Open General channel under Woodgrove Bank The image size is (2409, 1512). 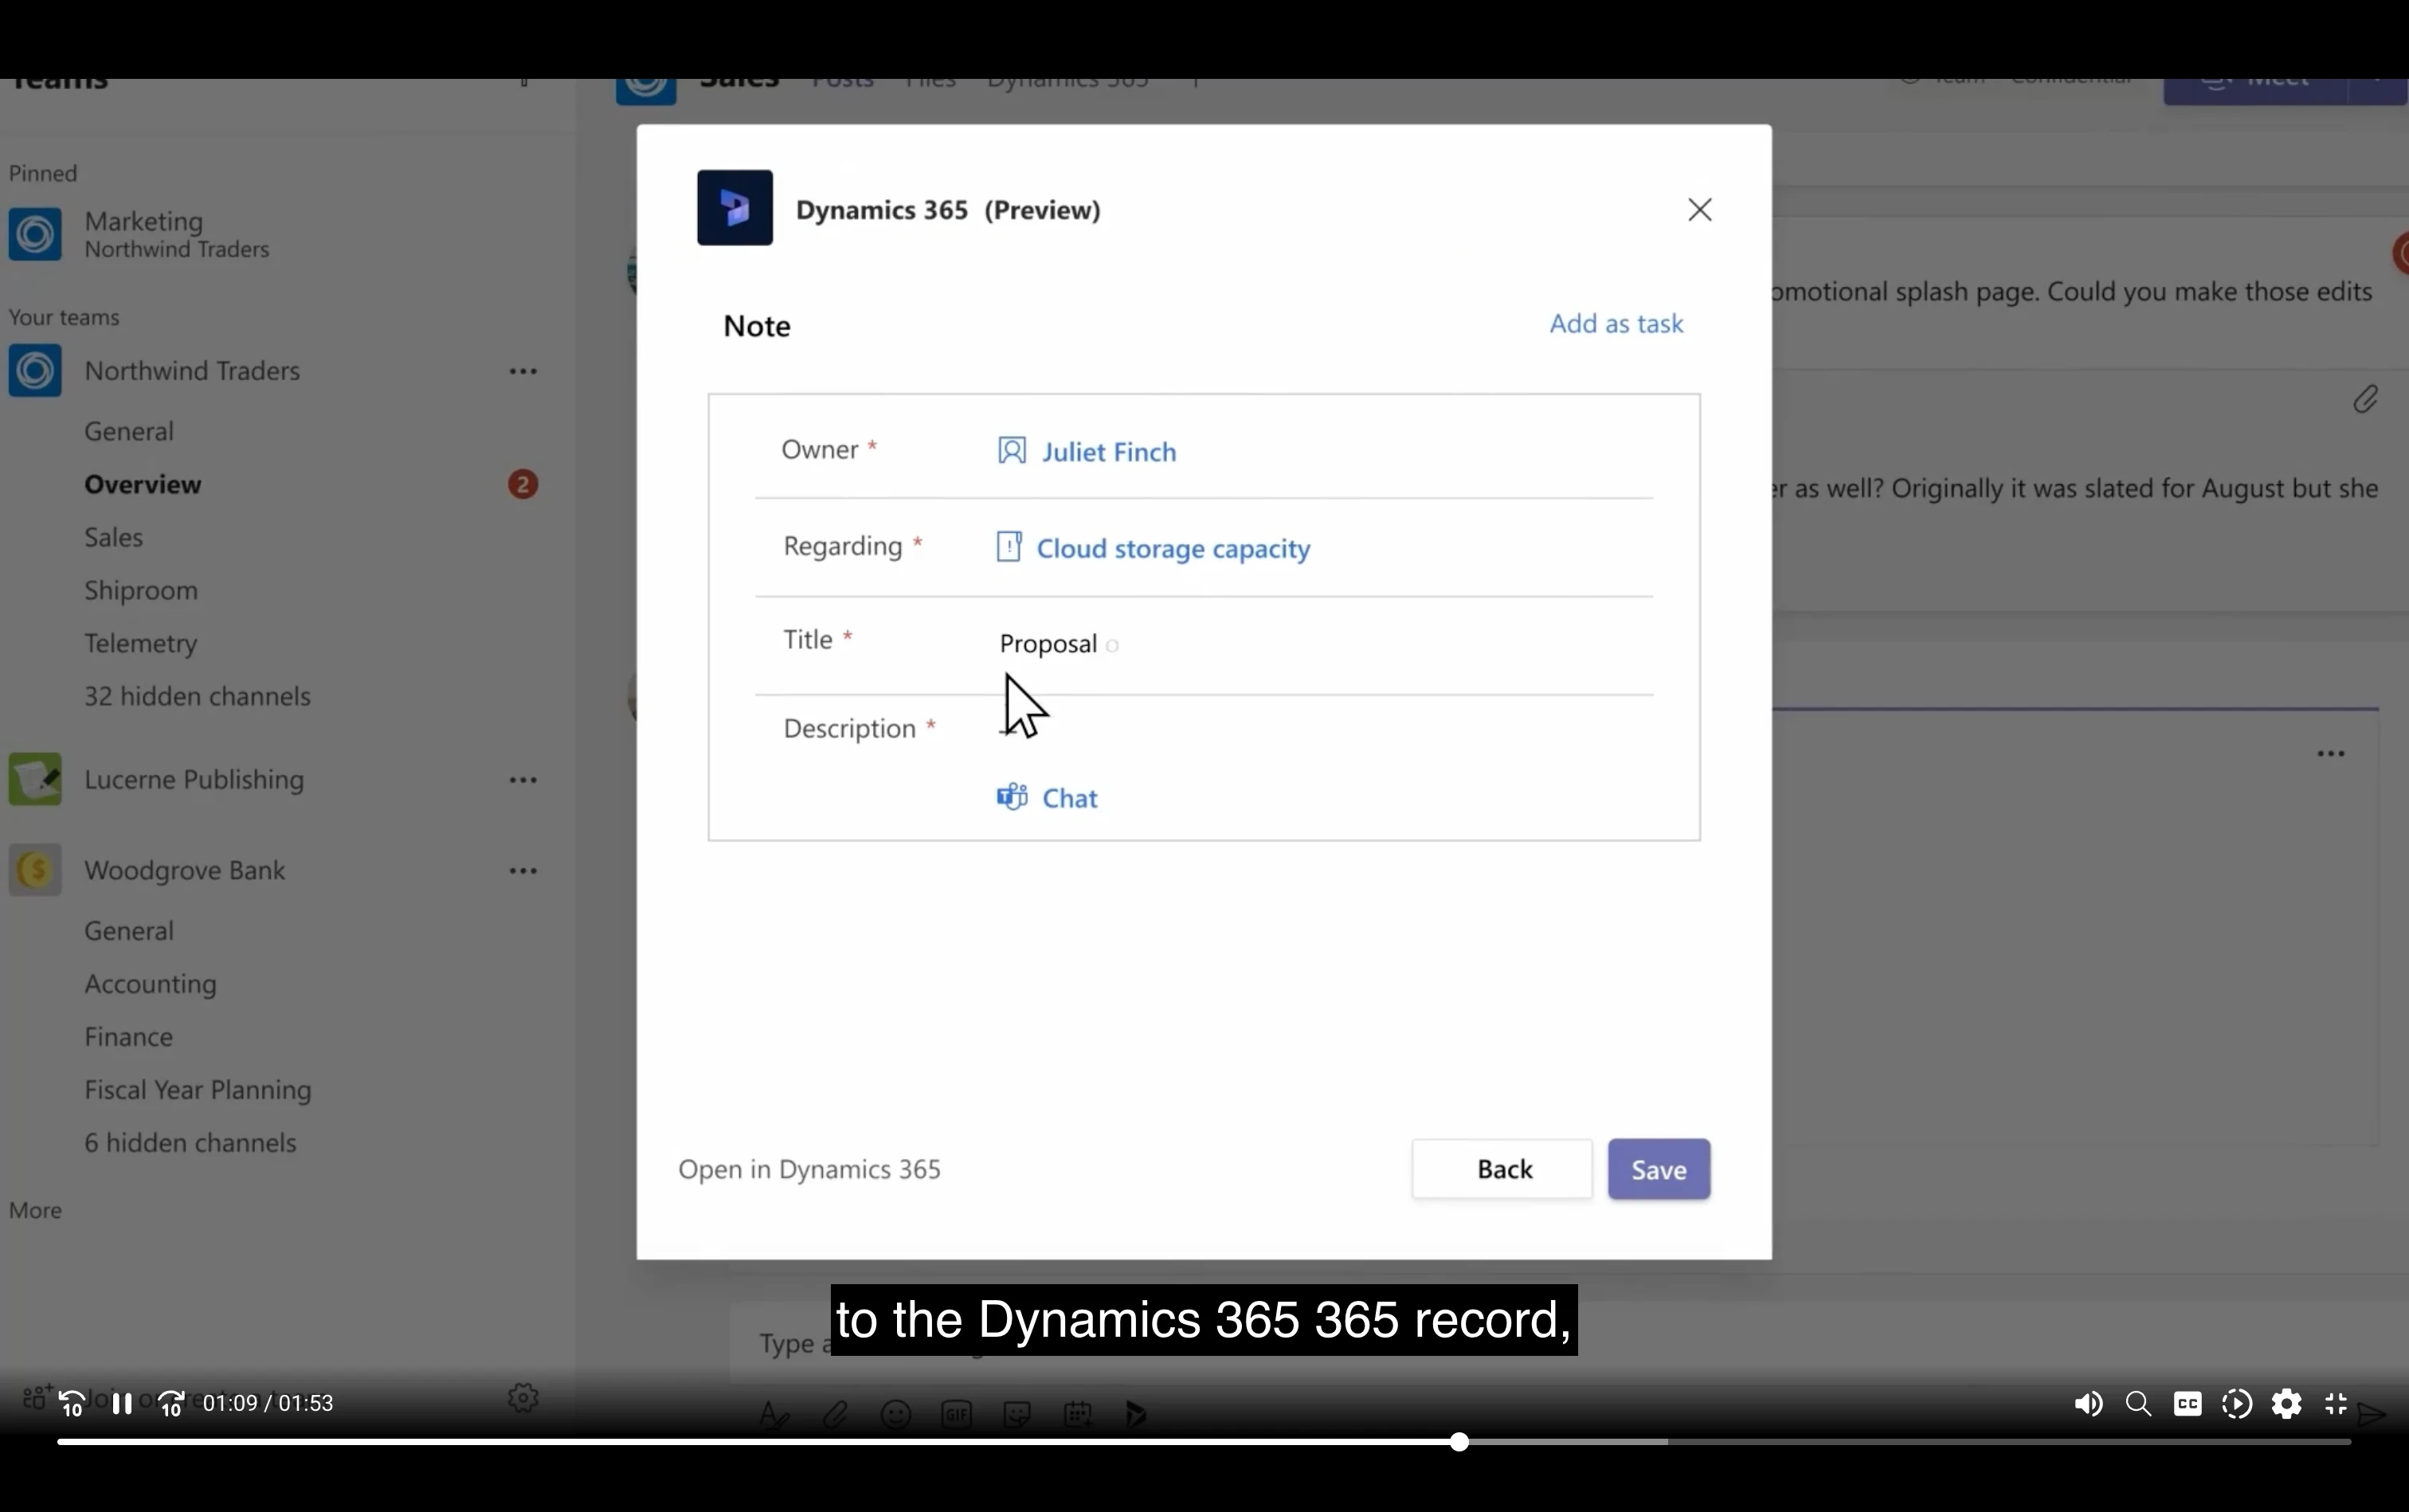pyautogui.click(x=129, y=931)
